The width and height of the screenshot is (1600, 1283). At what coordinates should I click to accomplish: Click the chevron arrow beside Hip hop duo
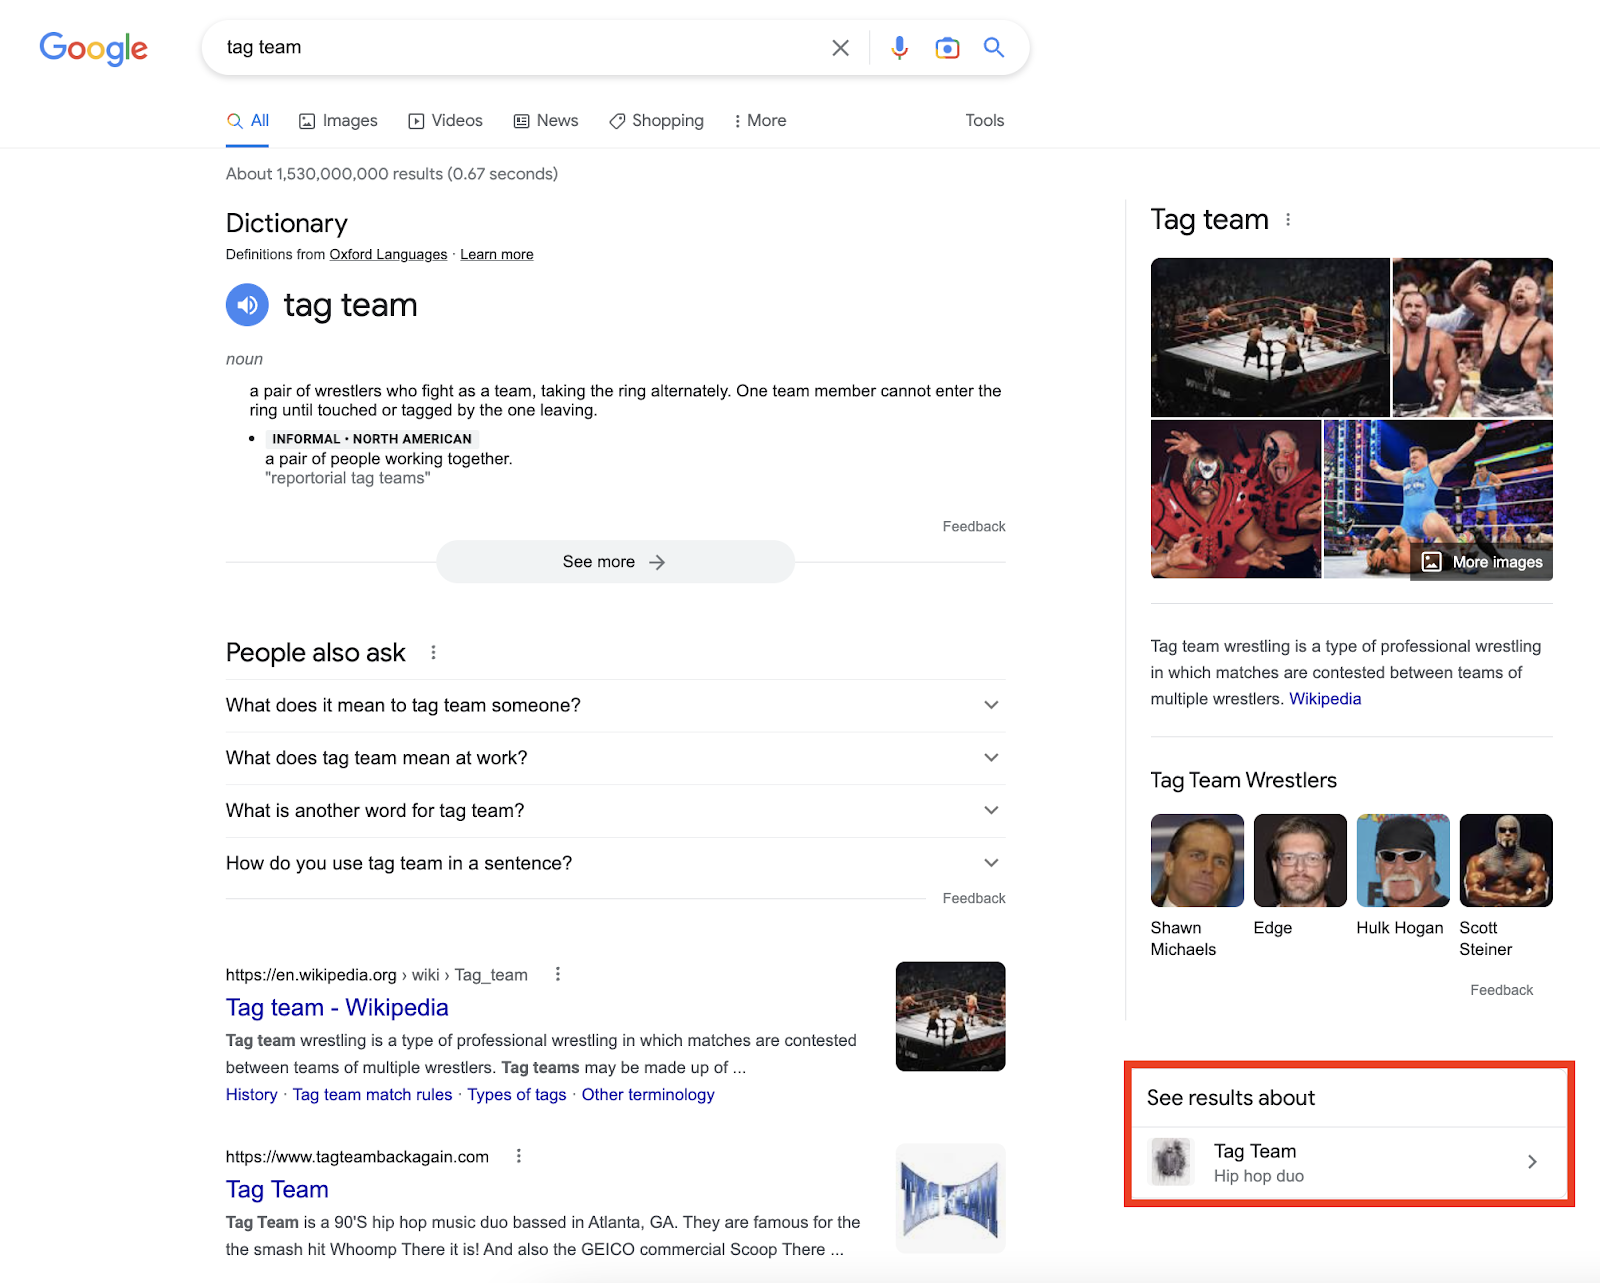(x=1532, y=1162)
